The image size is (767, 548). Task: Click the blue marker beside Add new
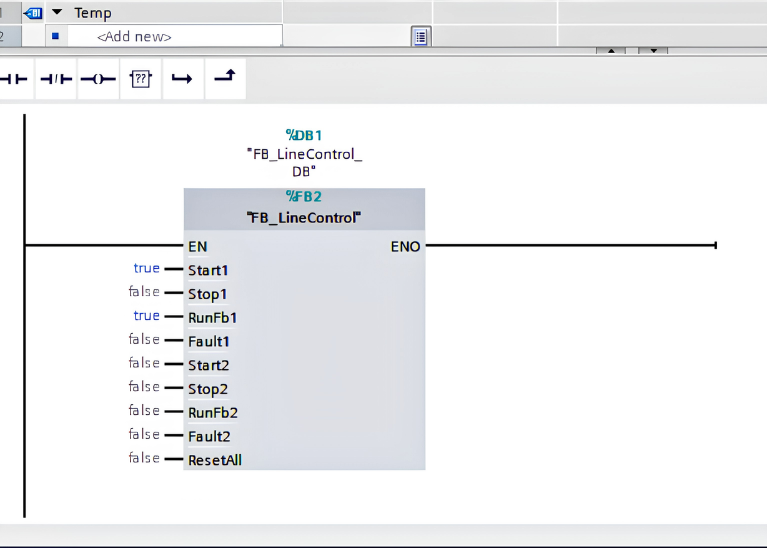pyautogui.click(x=55, y=36)
